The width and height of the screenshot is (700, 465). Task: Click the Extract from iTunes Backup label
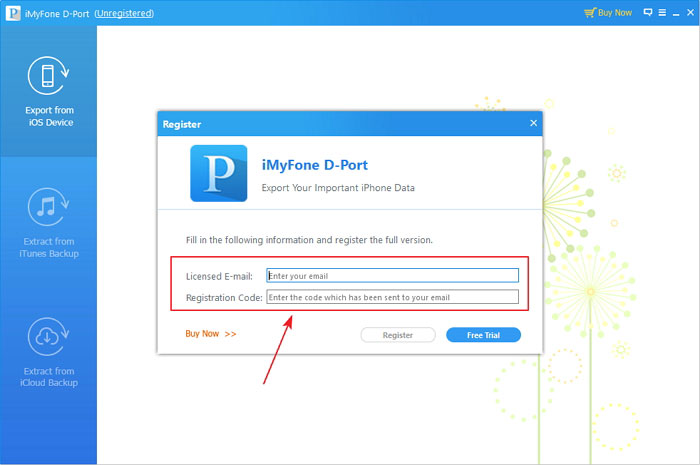pyautogui.click(x=49, y=248)
